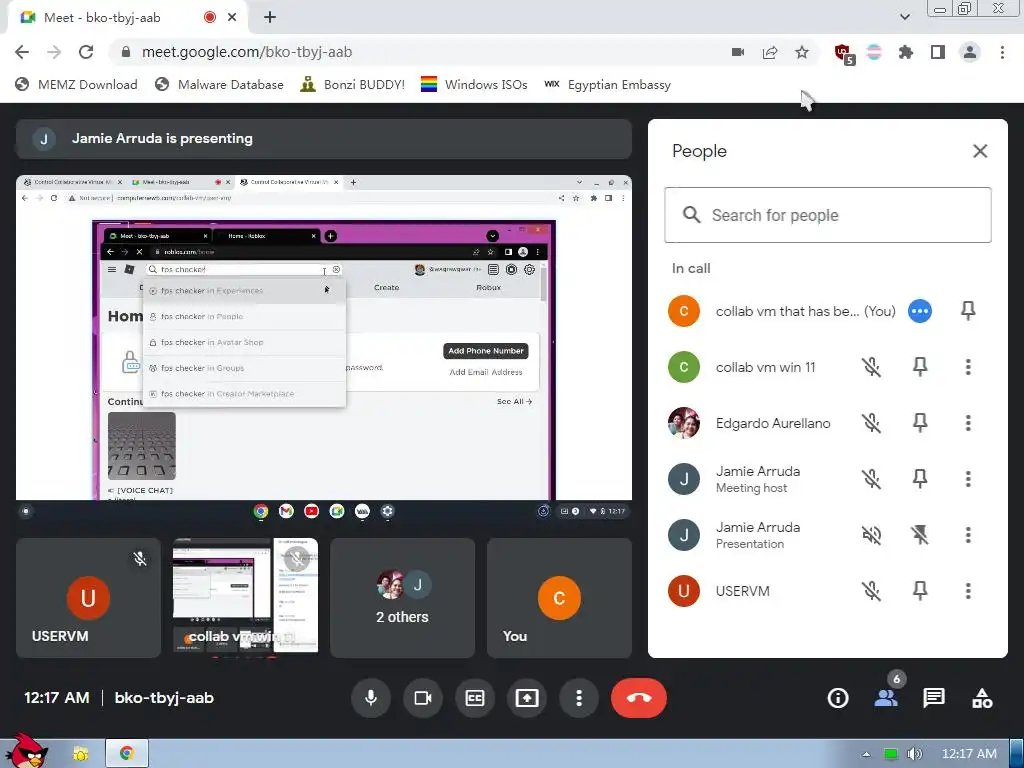The height and width of the screenshot is (768, 1024).
Task: Click the blue speaking indicator for You
Action: (x=920, y=311)
